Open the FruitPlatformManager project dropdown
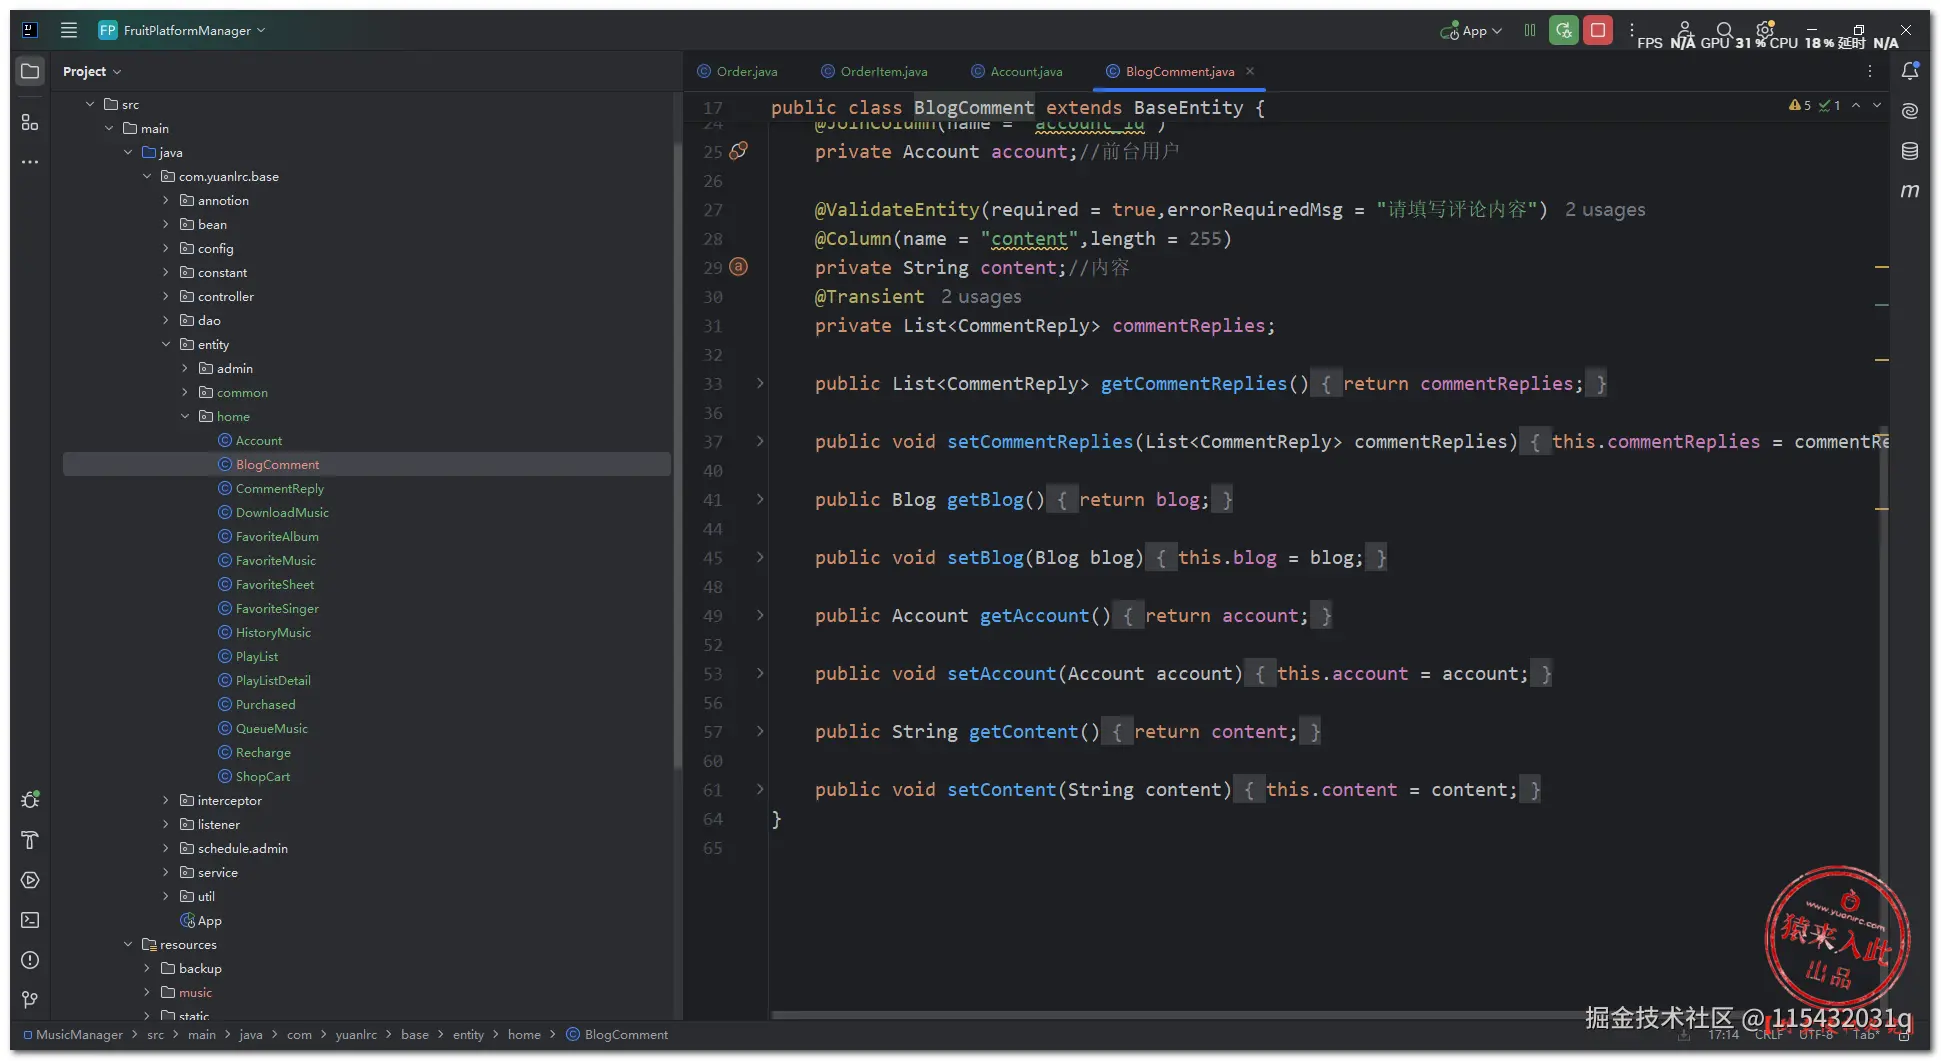This screenshot has height=1061, width=1941. click(x=183, y=30)
